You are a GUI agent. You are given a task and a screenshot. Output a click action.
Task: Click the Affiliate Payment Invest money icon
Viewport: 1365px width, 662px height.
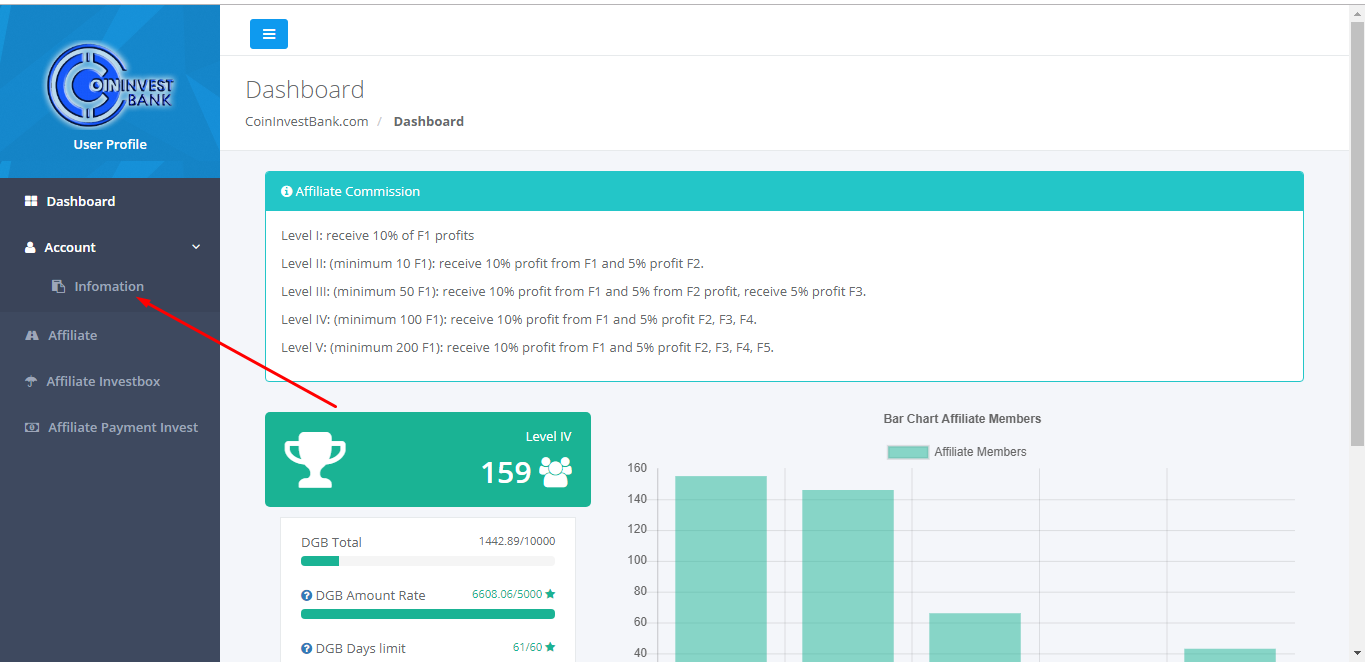(32, 427)
